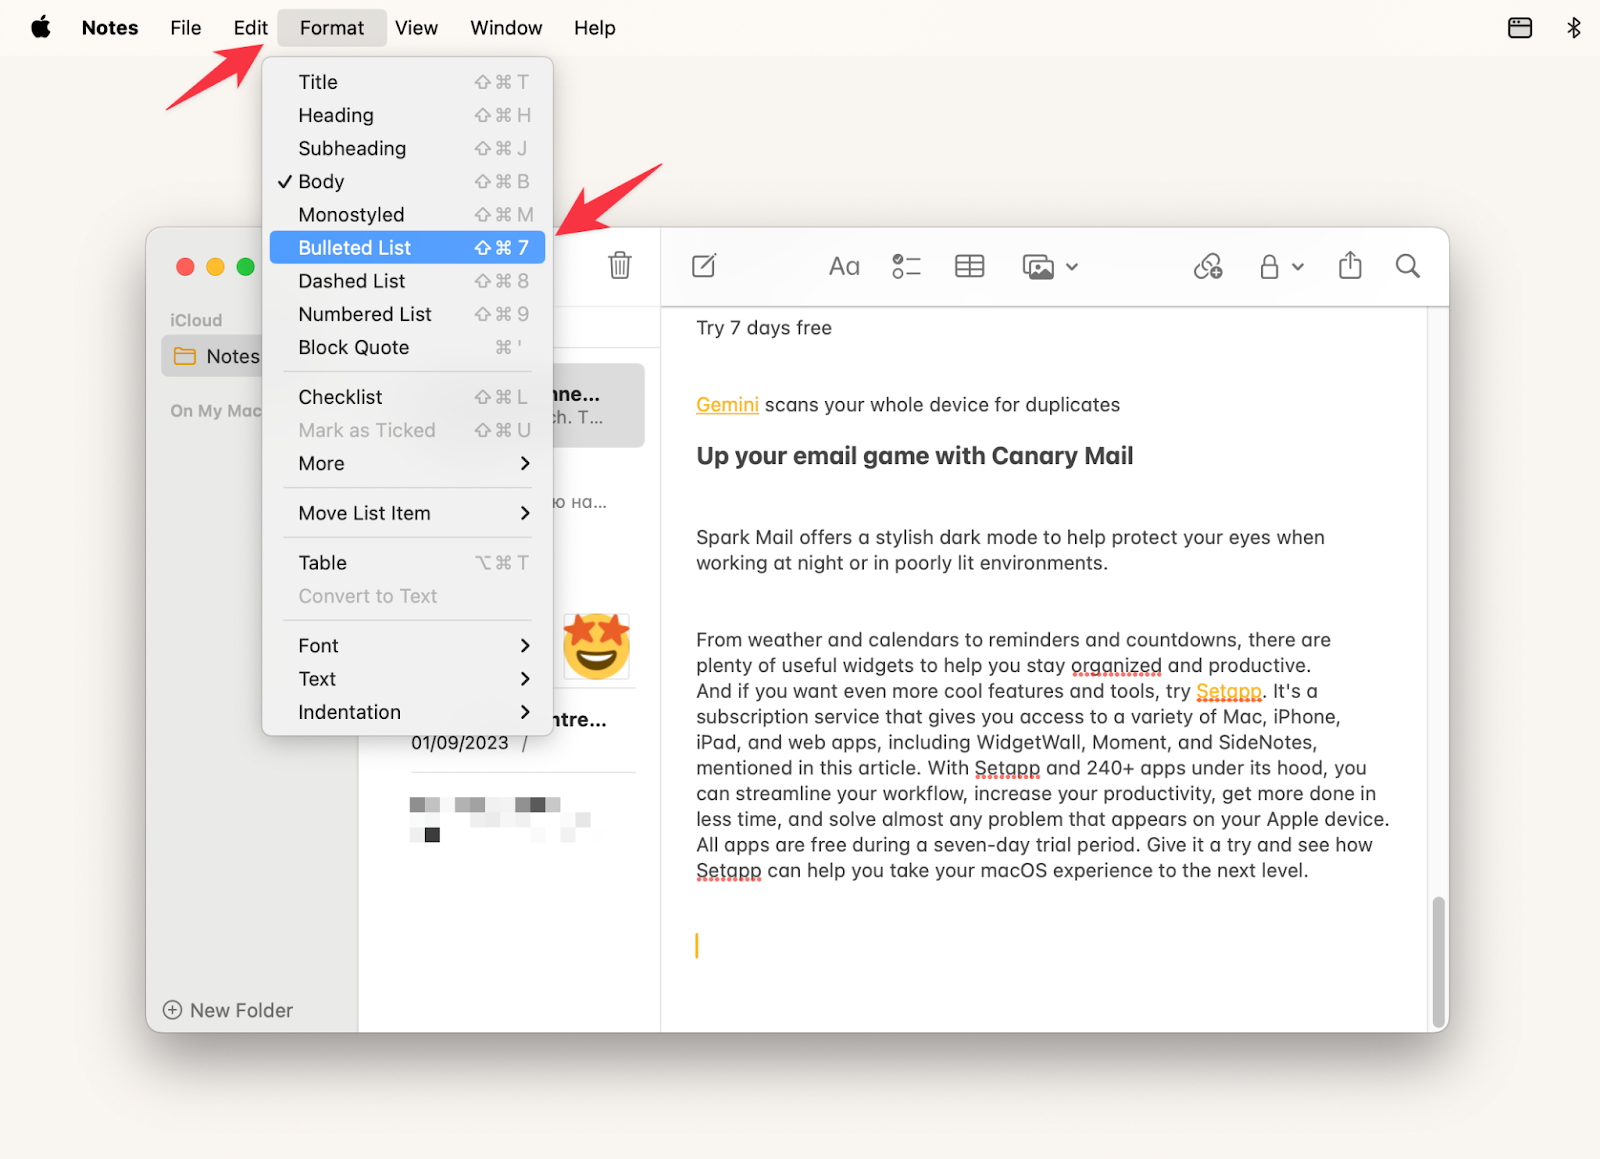The width and height of the screenshot is (1600, 1159).
Task: Expand the Move List Item submenu
Action: (364, 512)
